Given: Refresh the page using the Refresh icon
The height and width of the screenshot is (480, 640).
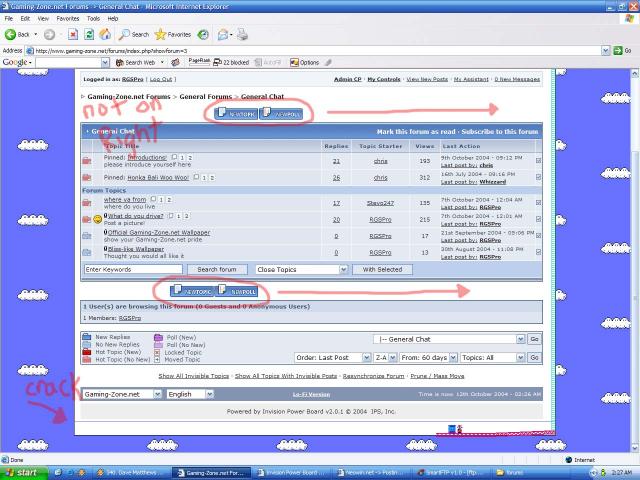Looking at the screenshot, I should coord(89,35).
